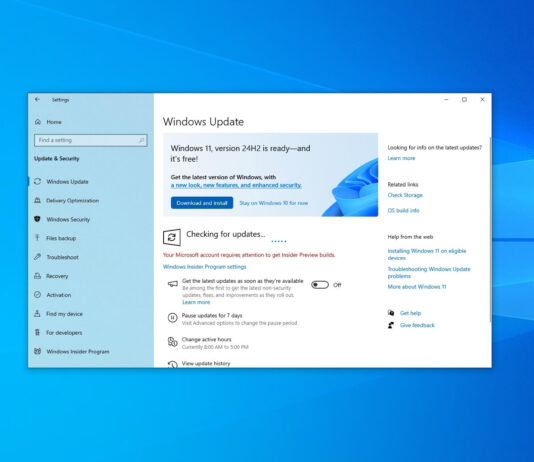Open the Home icon in sidebar
The height and width of the screenshot is (462, 534).
38,122
